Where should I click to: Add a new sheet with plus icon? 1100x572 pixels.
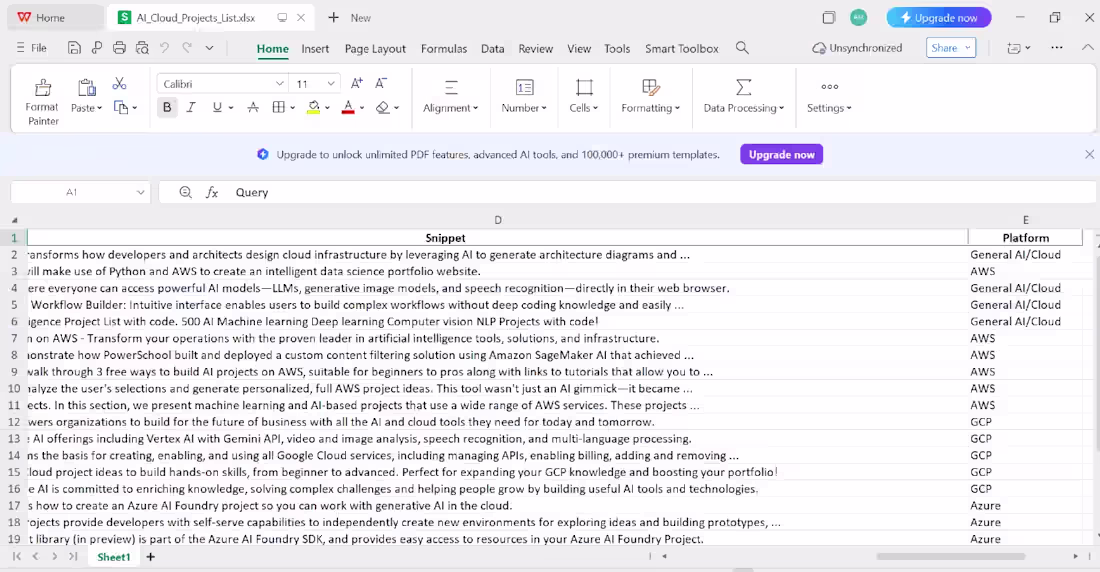[150, 557]
